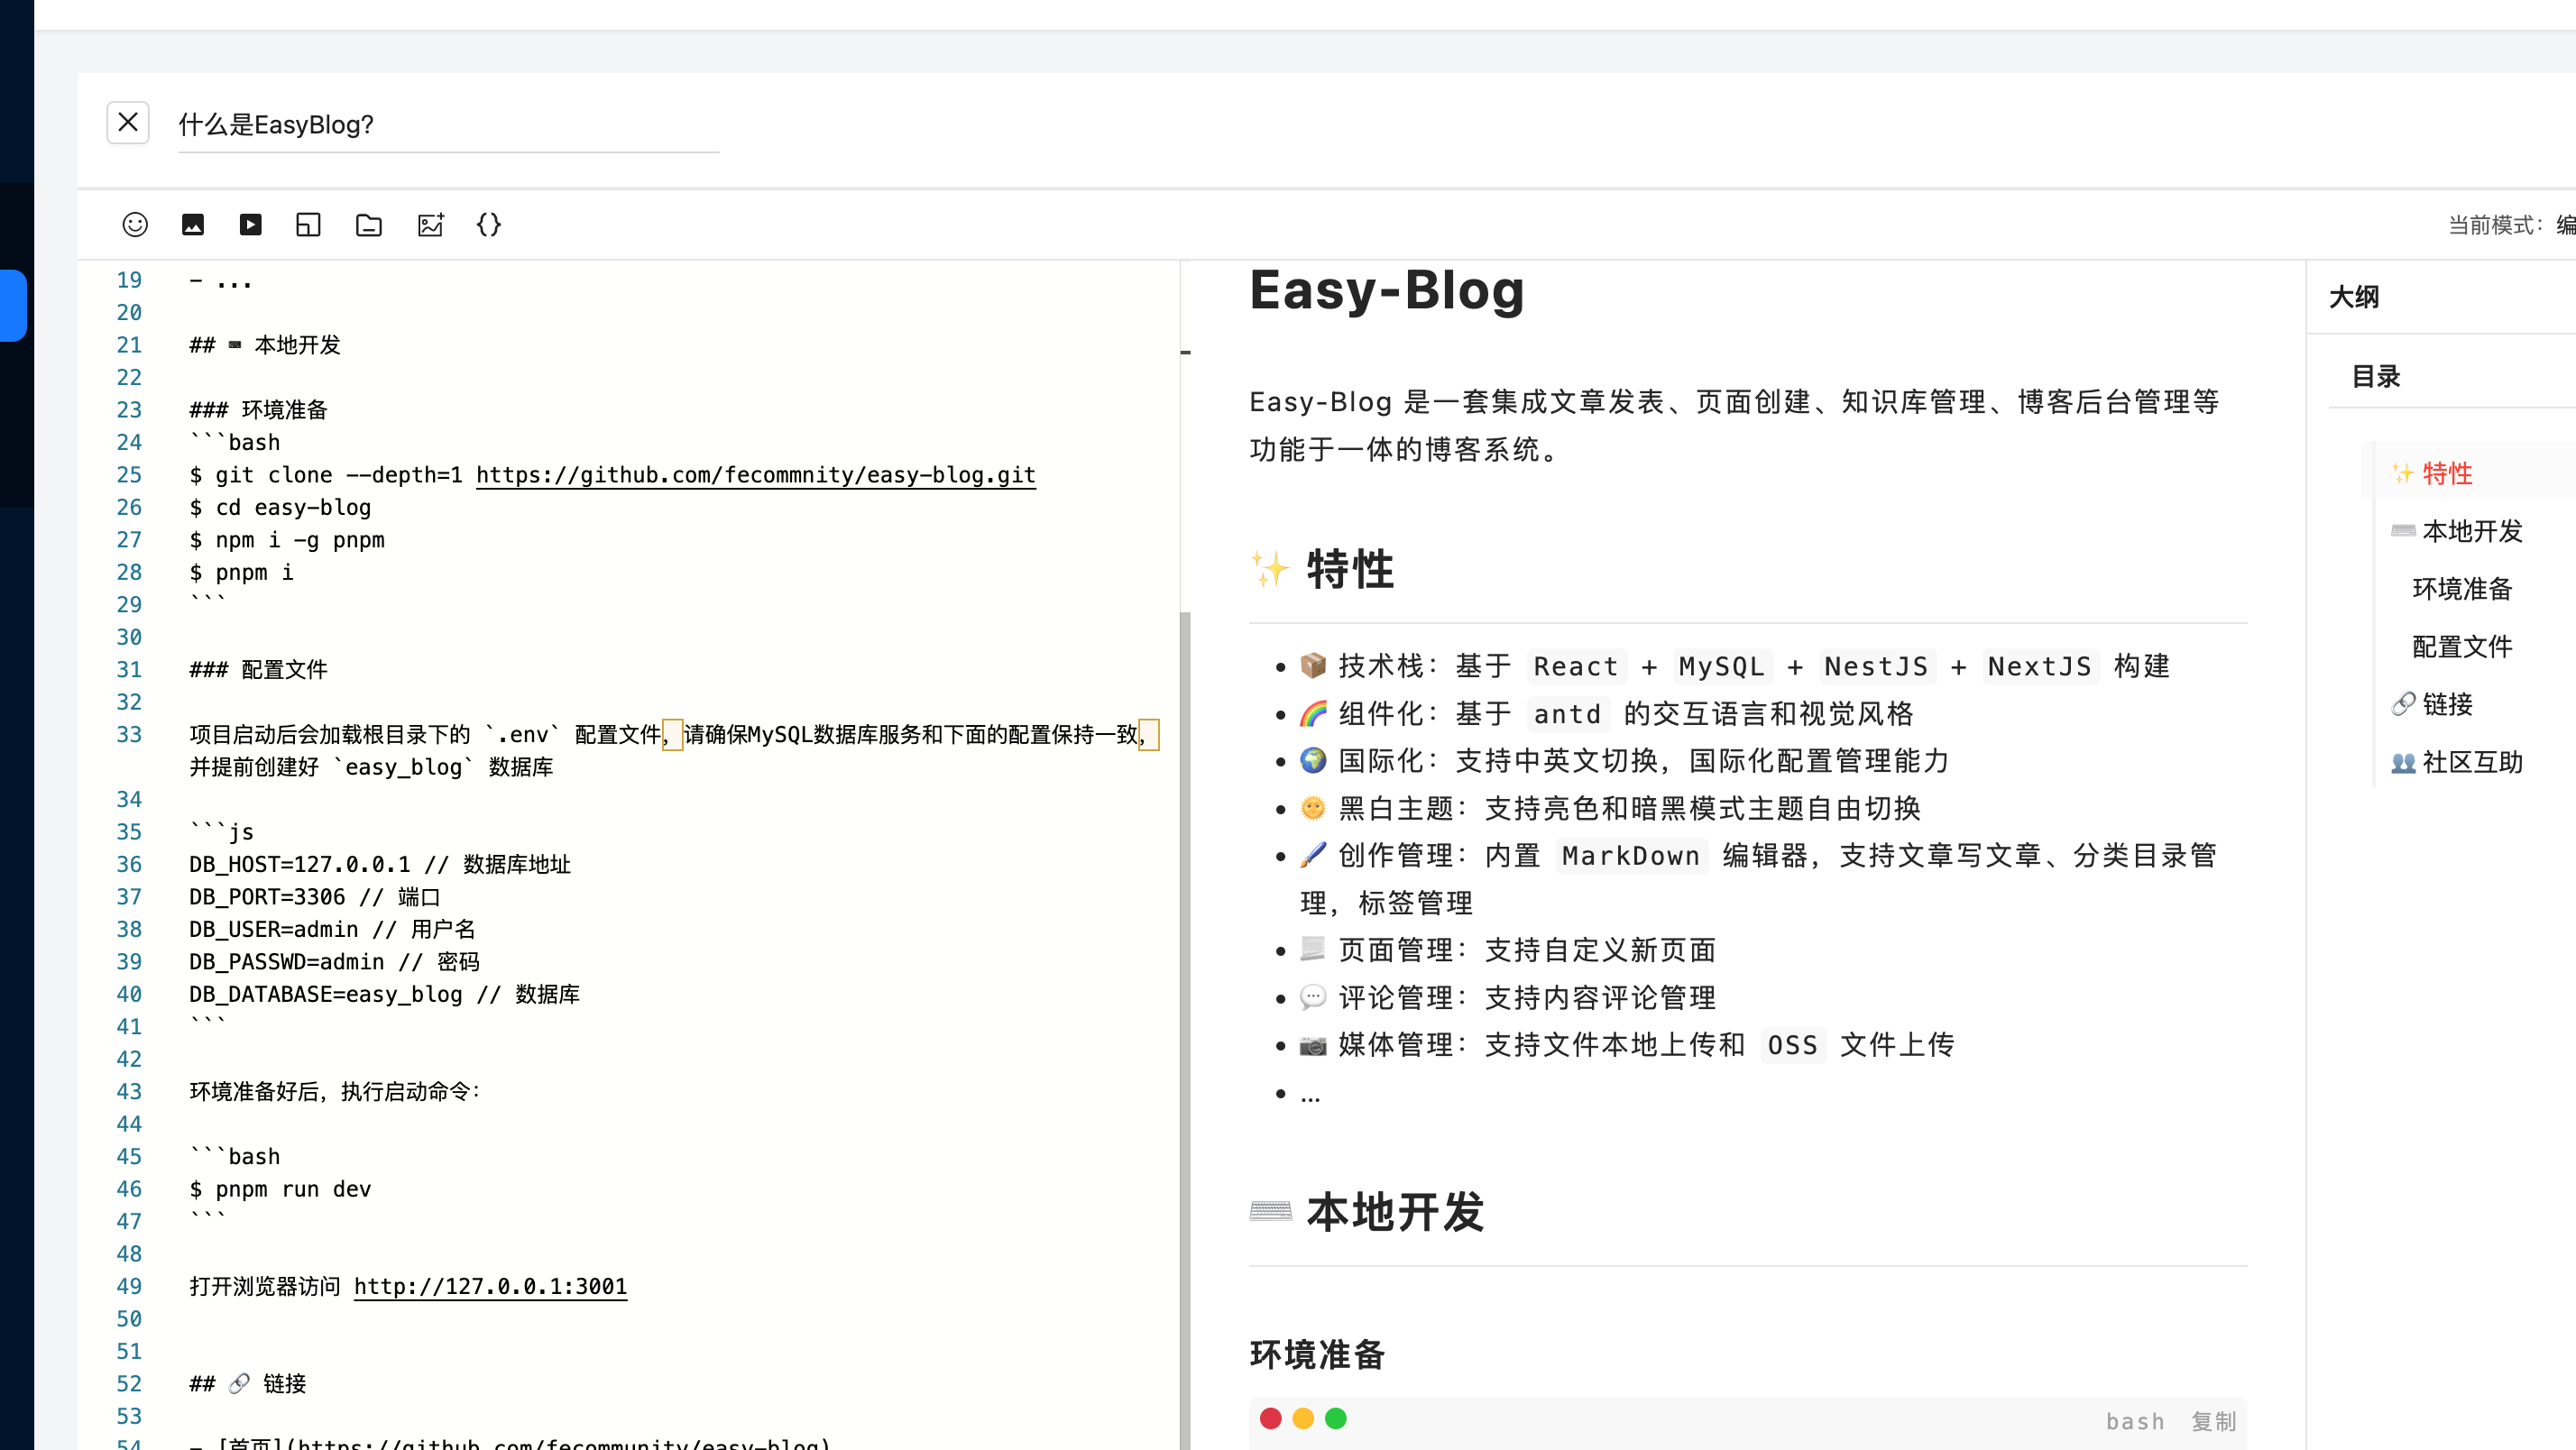Viewport: 2576px width, 1450px height.
Task: Click the editor vertical scrollbar
Action: (1185, 1030)
